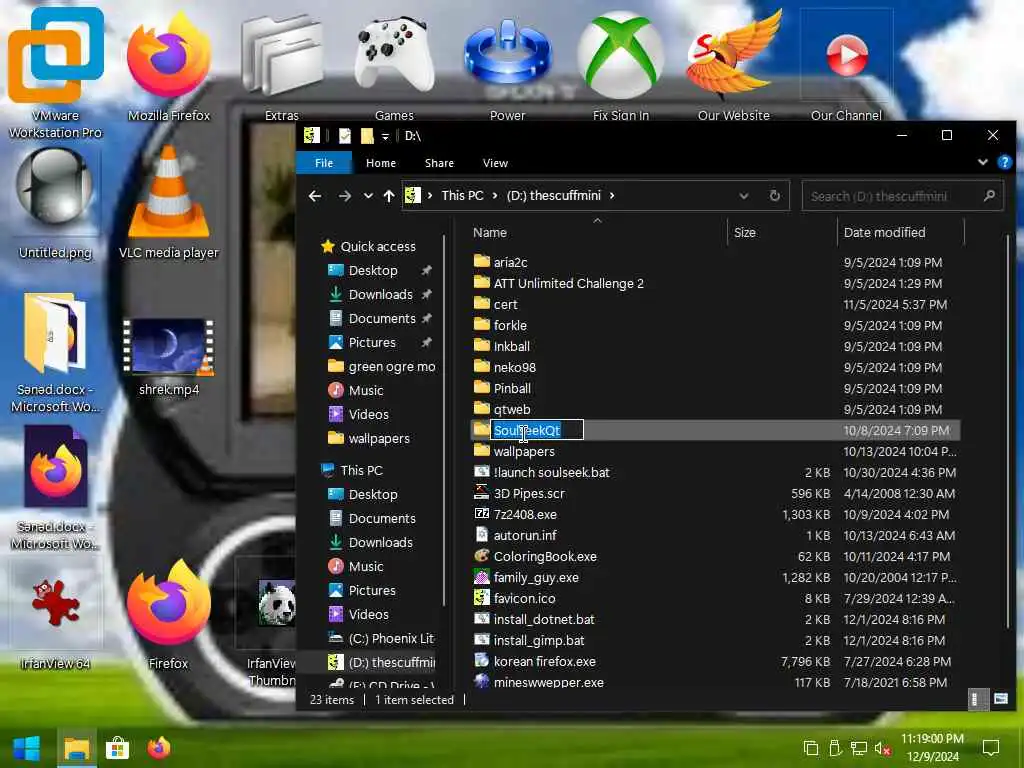
Task: Expand chevron after thescuffmini breadcrumb
Action: pyautogui.click(x=611, y=195)
